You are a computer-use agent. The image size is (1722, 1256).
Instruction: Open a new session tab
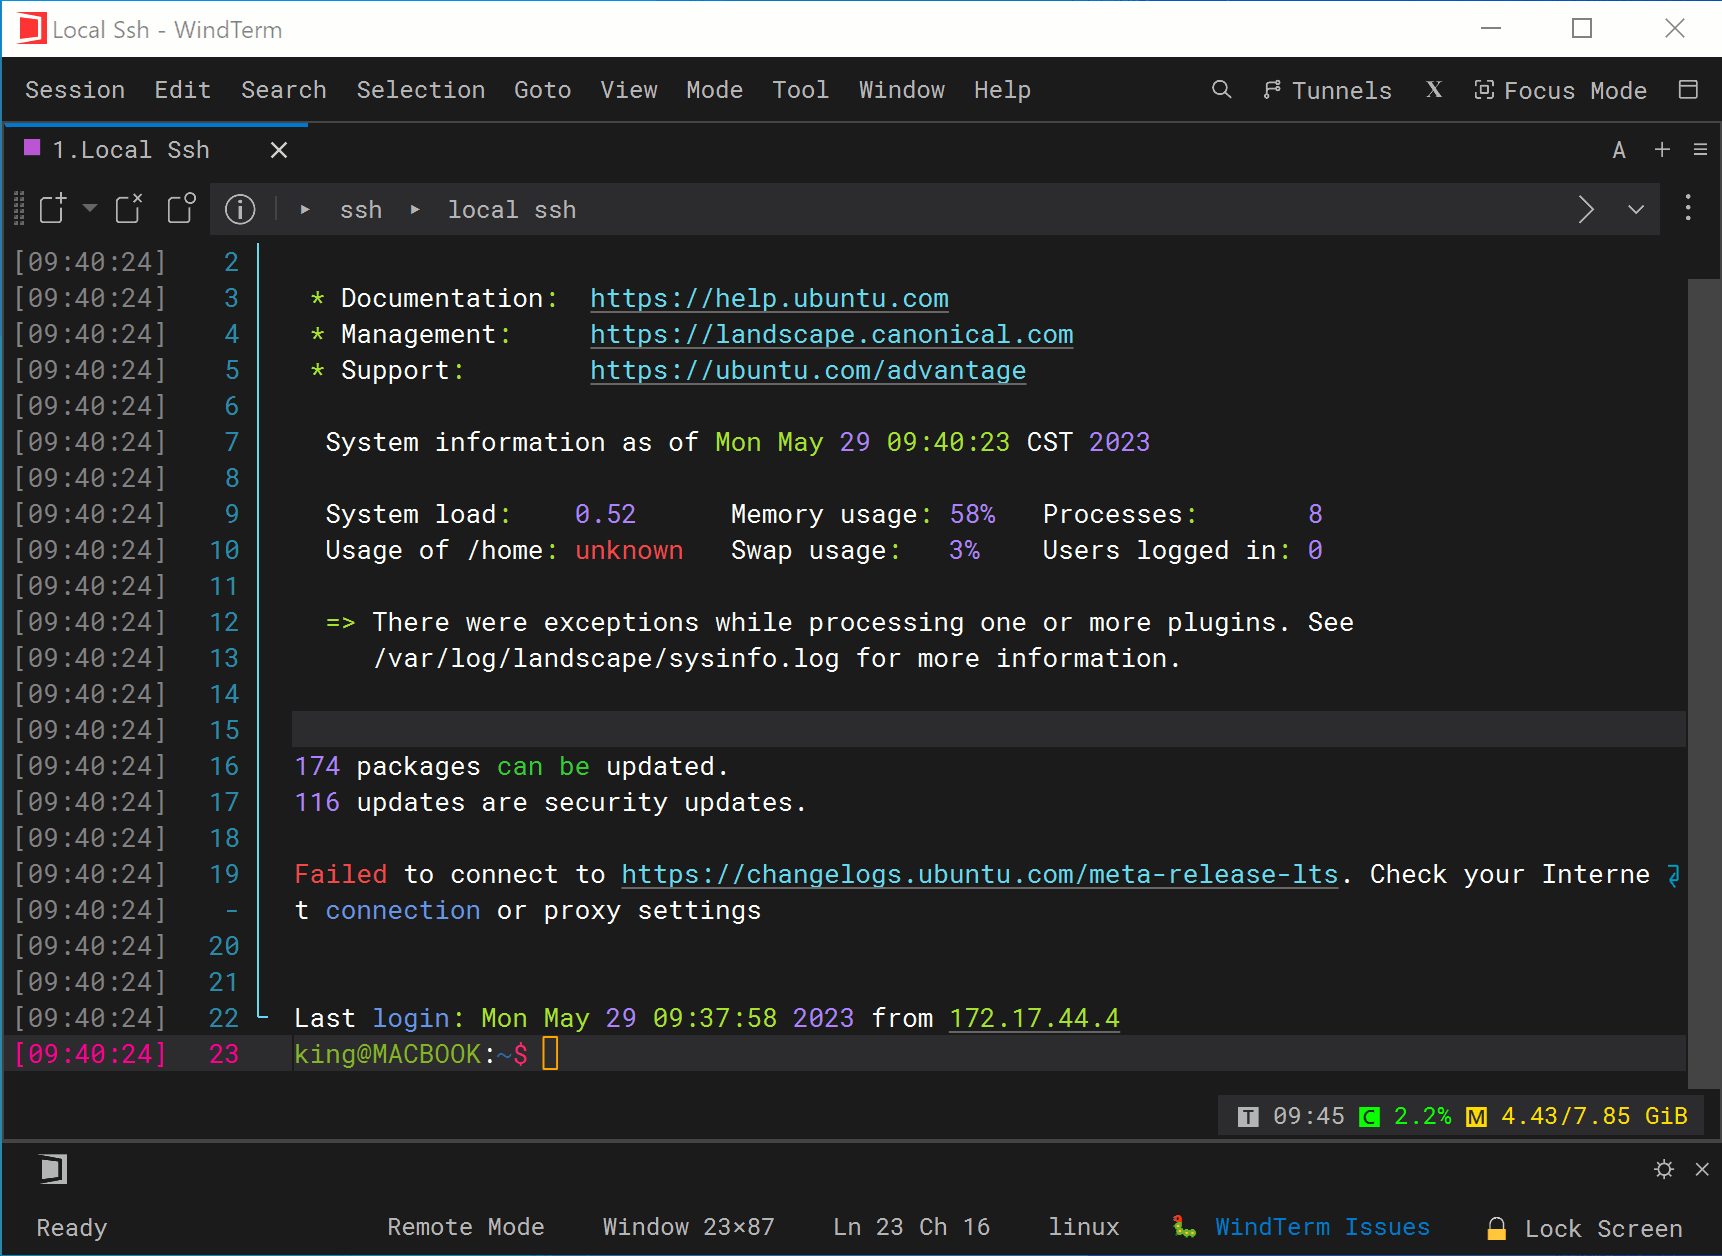52,208
